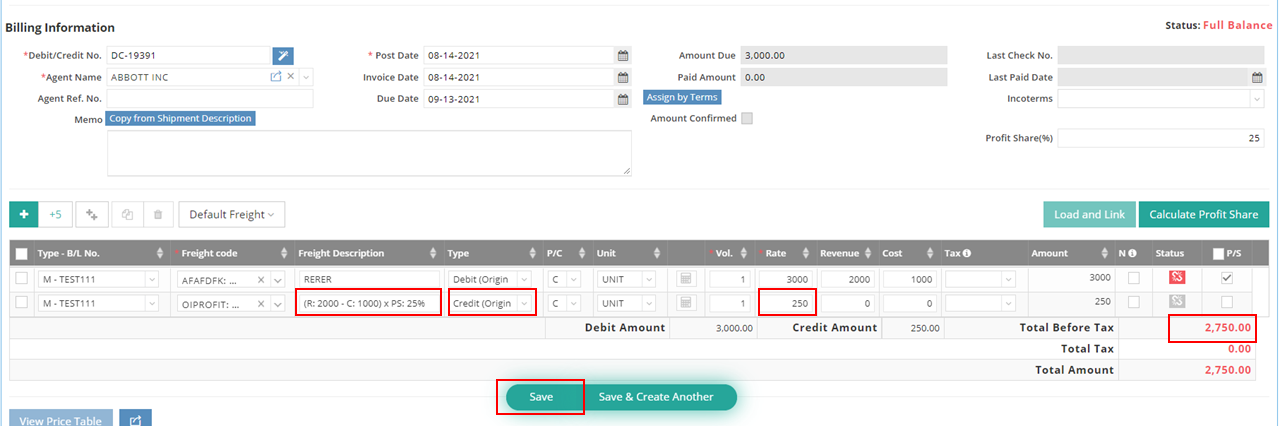This screenshot has height=426, width=1280.
Task: Click the Calculate Profit Share button
Action: tap(1204, 214)
